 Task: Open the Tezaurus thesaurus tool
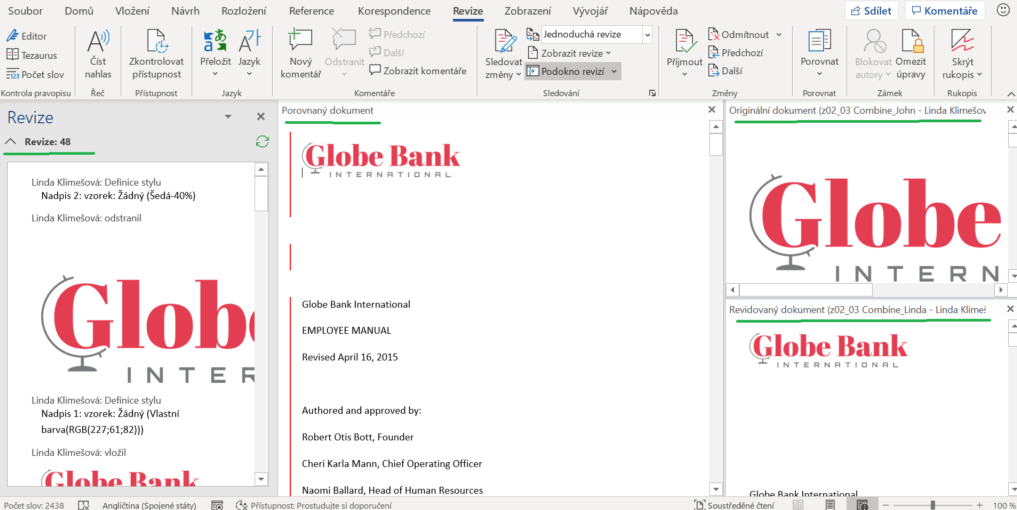pyautogui.click(x=31, y=55)
